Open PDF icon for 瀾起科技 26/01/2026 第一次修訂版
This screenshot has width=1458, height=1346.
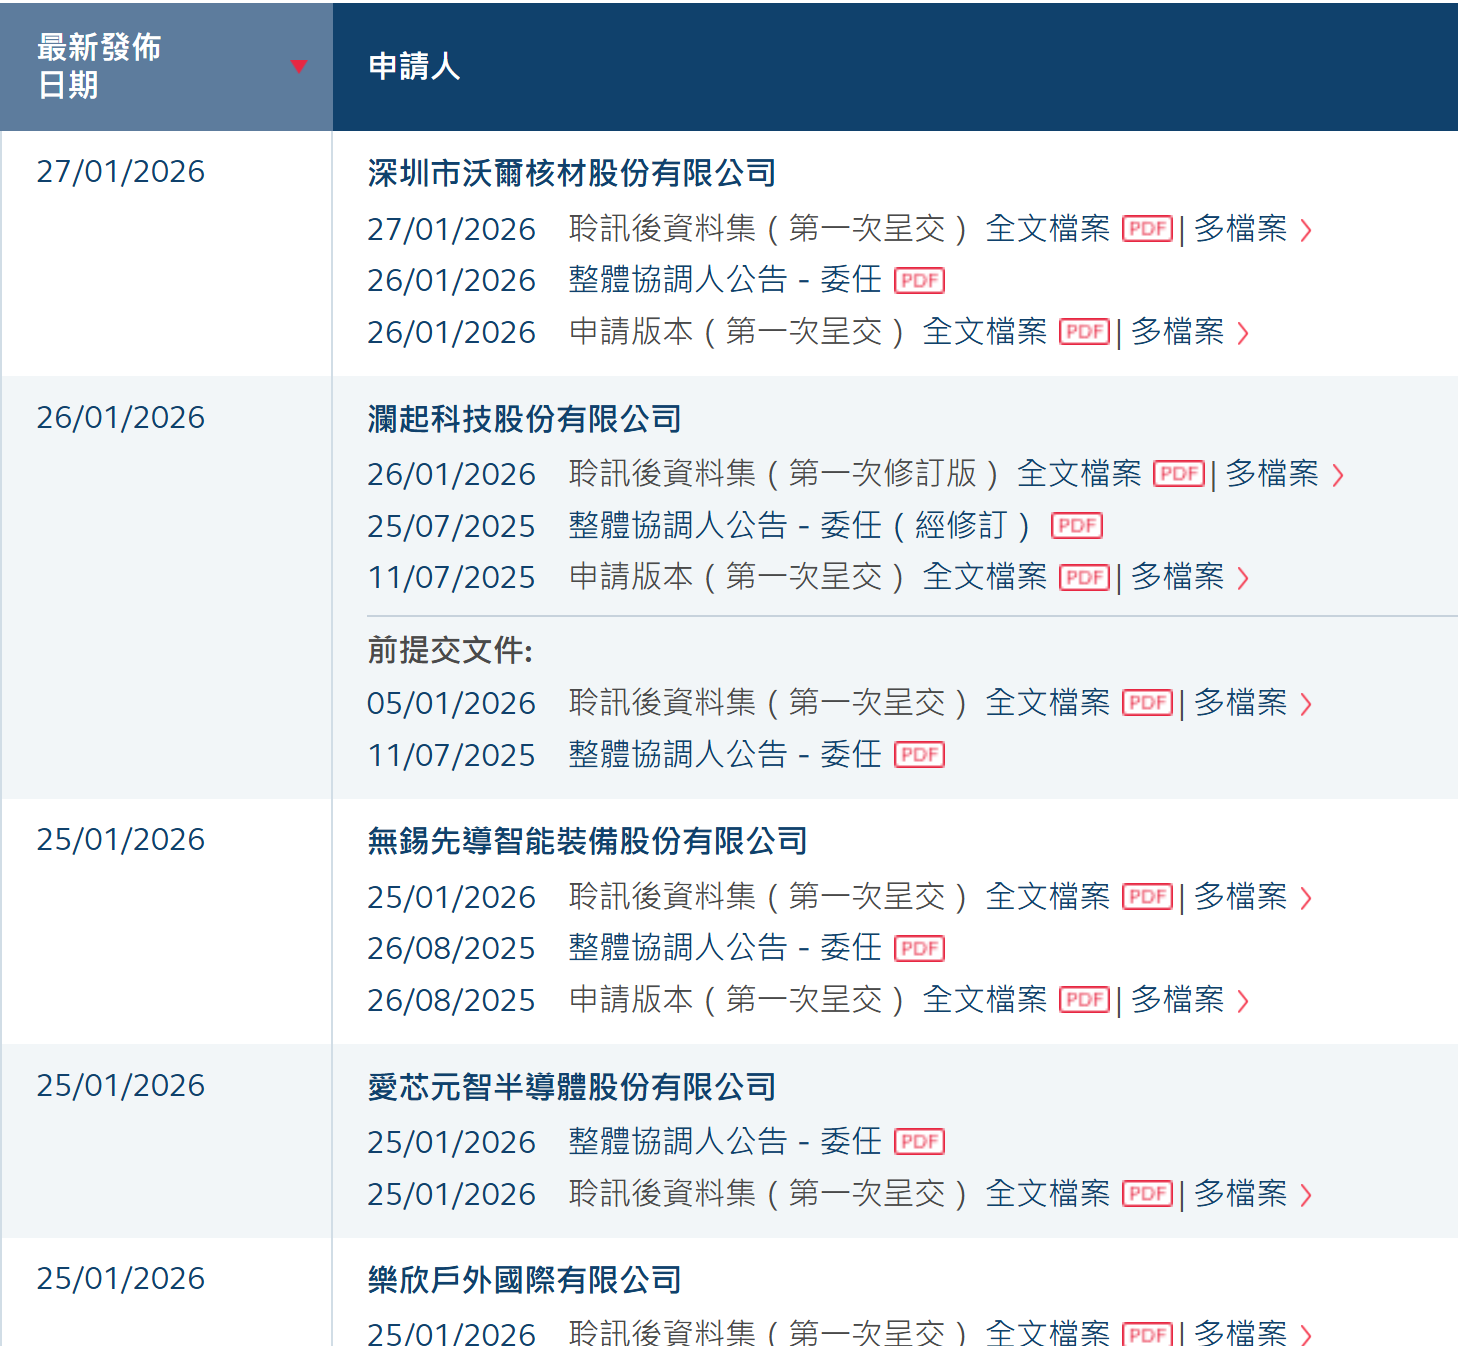1179,474
